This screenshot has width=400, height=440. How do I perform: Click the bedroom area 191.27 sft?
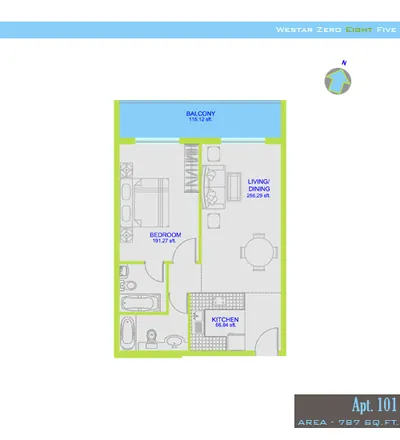coord(164,241)
